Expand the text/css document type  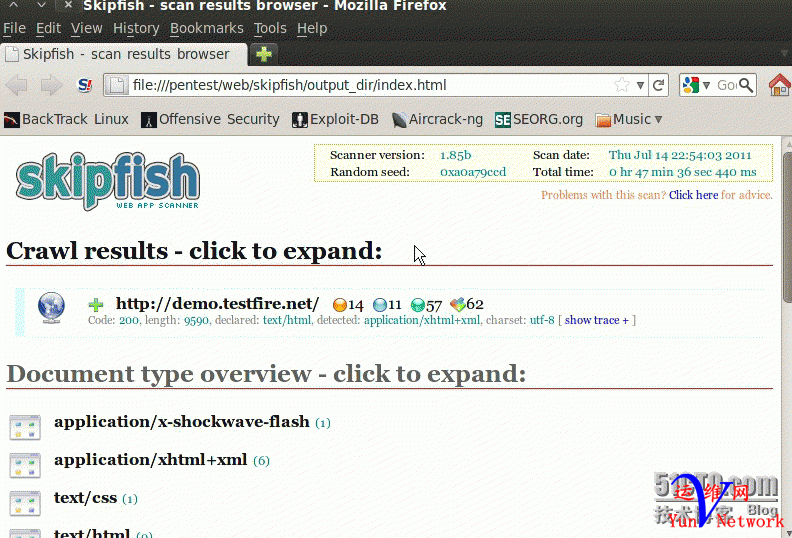click(x=85, y=498)
